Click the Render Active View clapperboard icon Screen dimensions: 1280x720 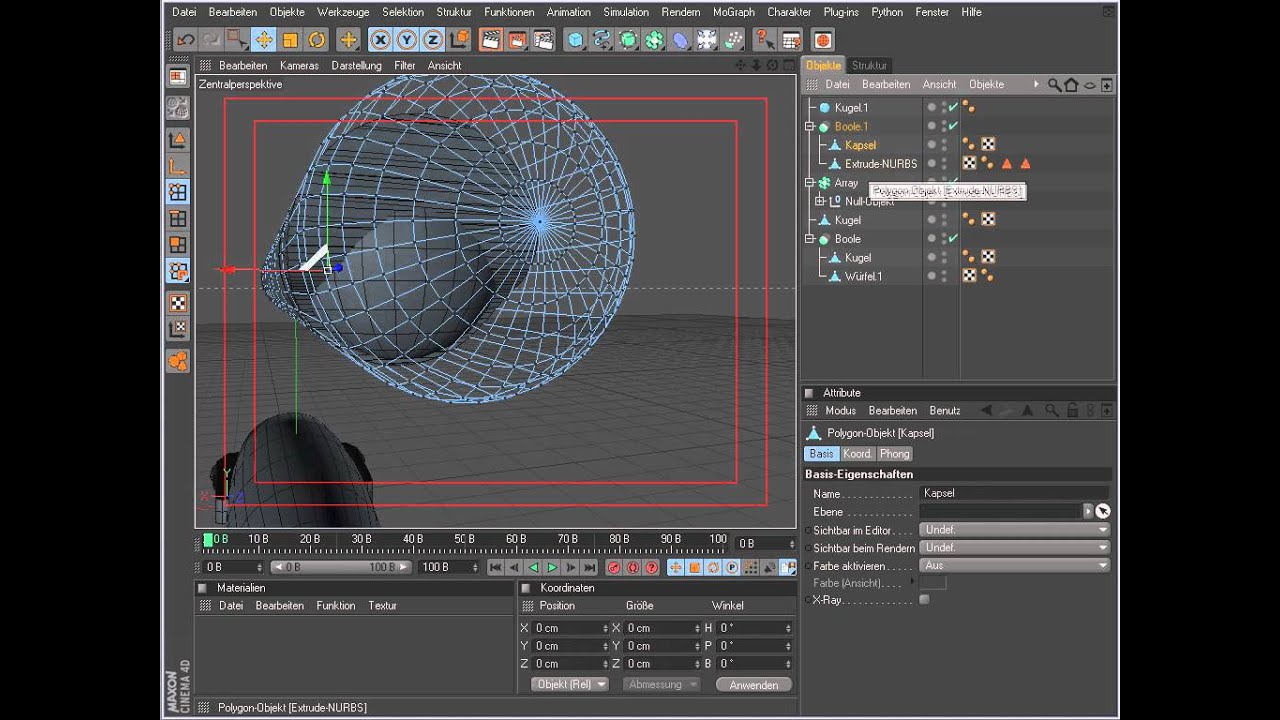tap(491, 40)
